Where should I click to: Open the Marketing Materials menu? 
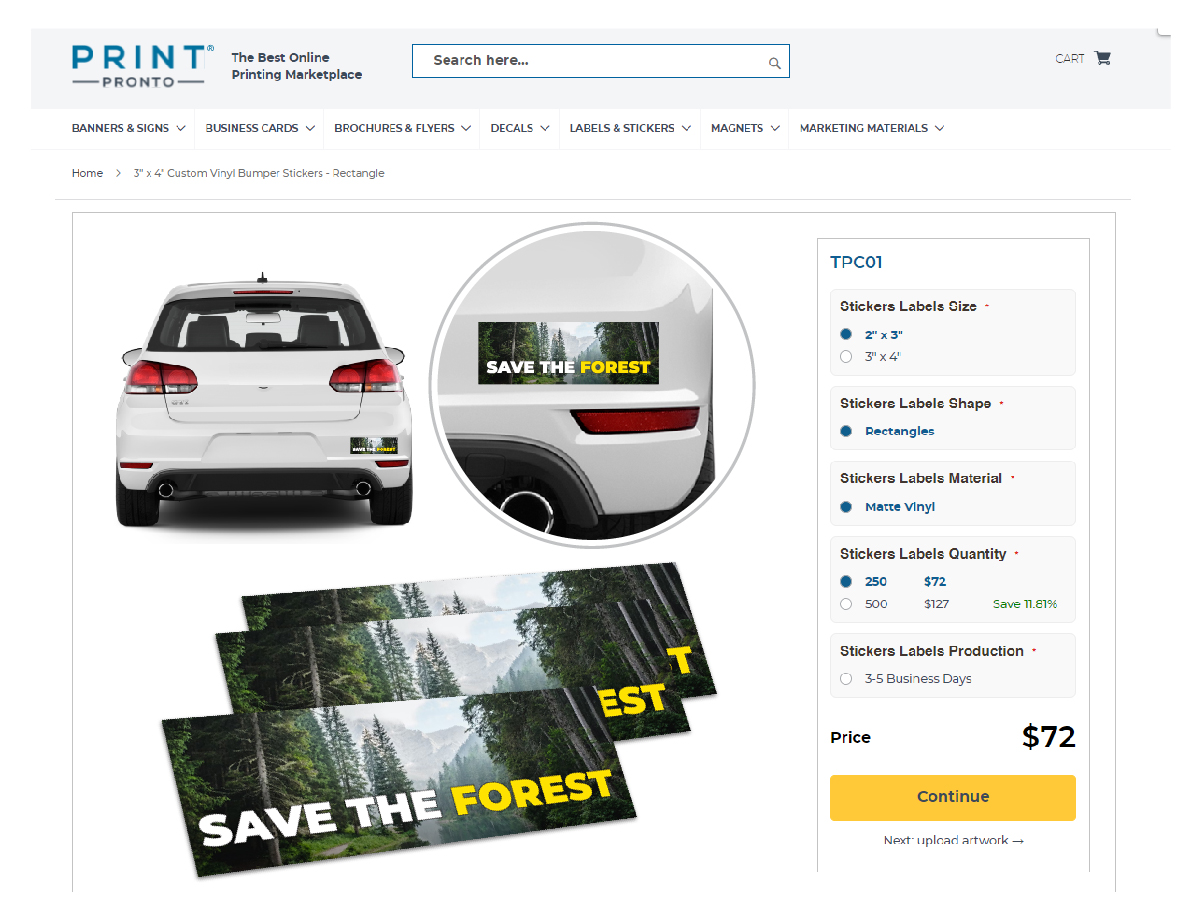point(872,128)
